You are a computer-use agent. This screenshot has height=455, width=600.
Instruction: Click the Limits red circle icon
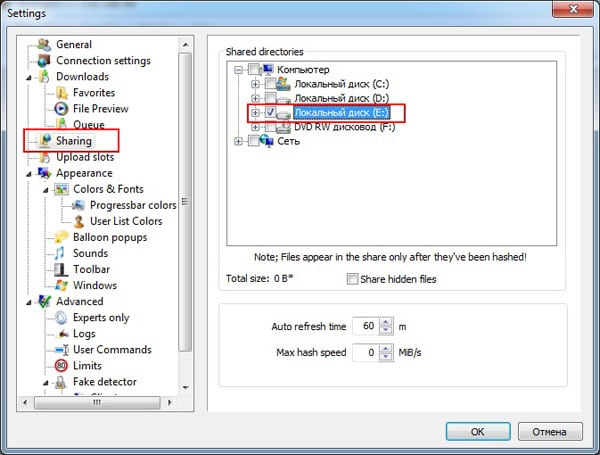pos(61,366)
